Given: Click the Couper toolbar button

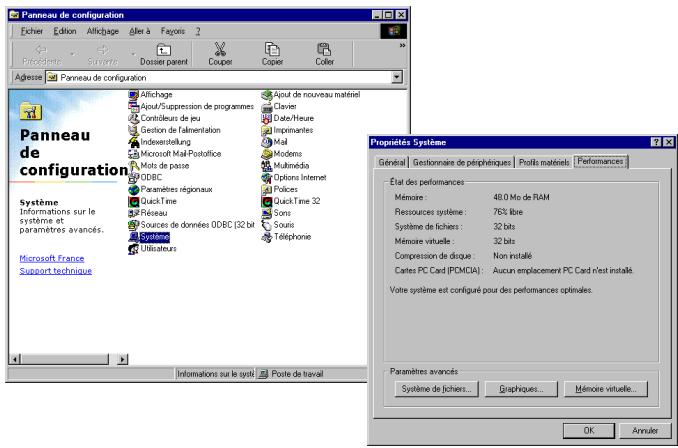Looking at the screenshot, I should click(221, 54).
